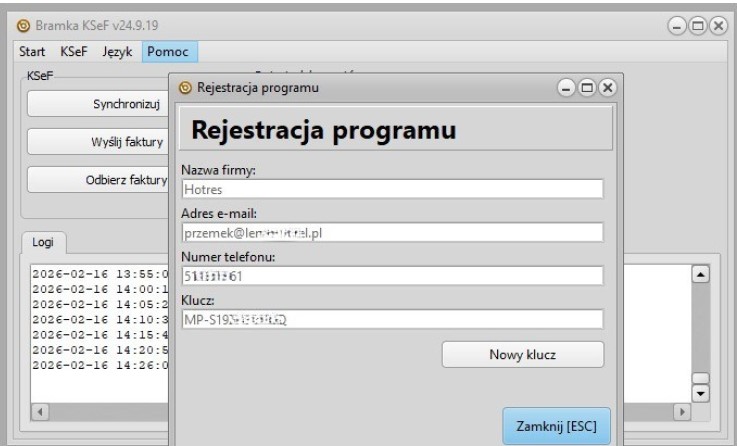Viewport: 737px width, 446px height.
Task: Click the Pomoc menu item
Action: (x=170, y=50)
